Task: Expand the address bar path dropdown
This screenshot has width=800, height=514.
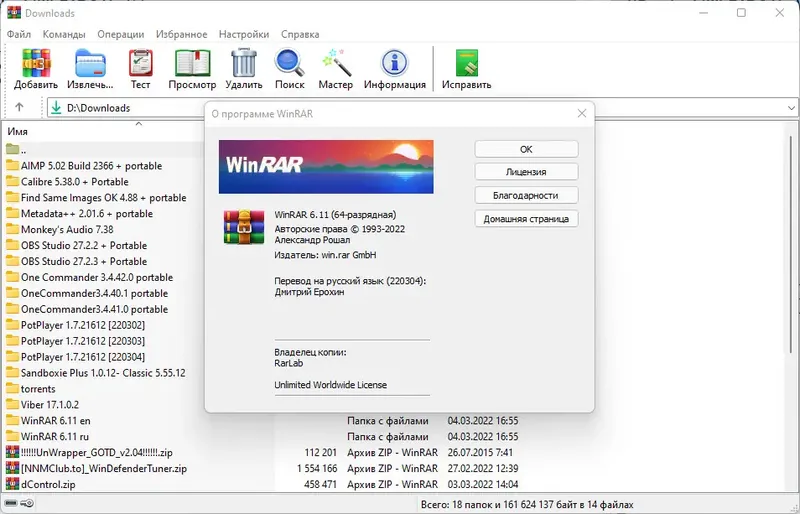Action: pyautogui.click(x=791, y=108)
